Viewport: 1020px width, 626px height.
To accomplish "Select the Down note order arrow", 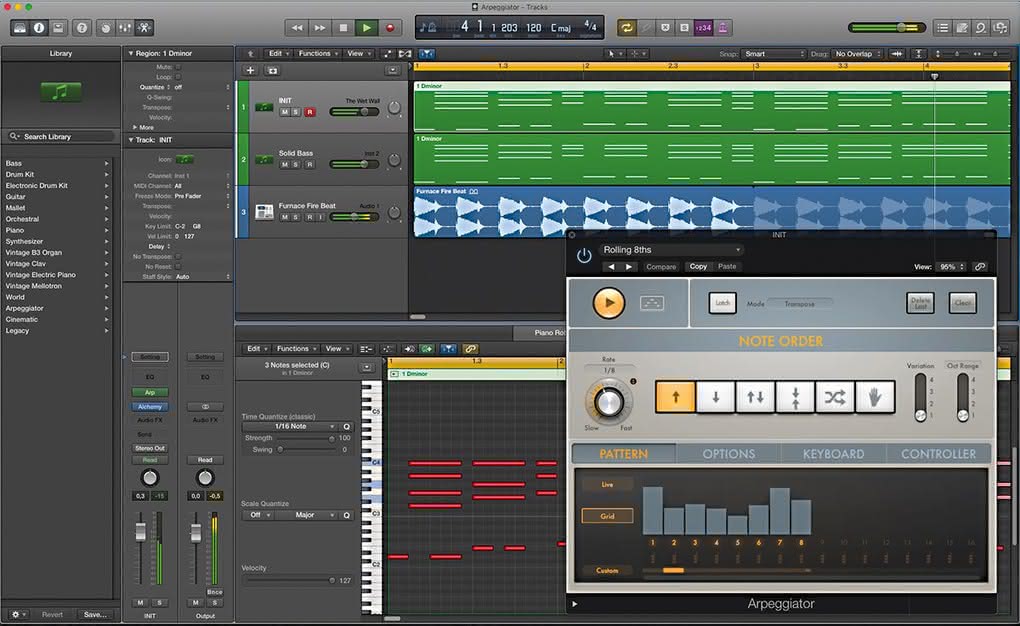I will point(716,397).
